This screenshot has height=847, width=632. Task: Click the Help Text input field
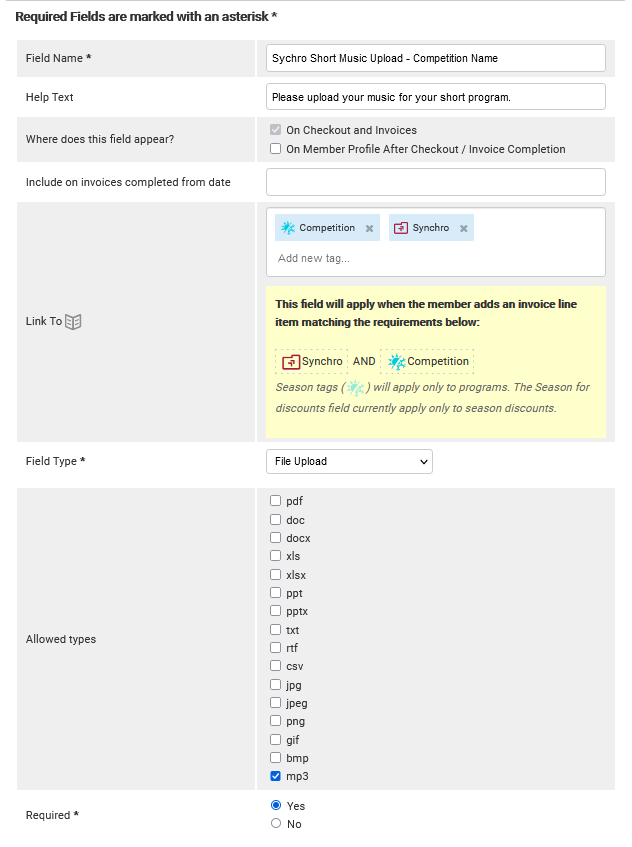click(435, 97)
